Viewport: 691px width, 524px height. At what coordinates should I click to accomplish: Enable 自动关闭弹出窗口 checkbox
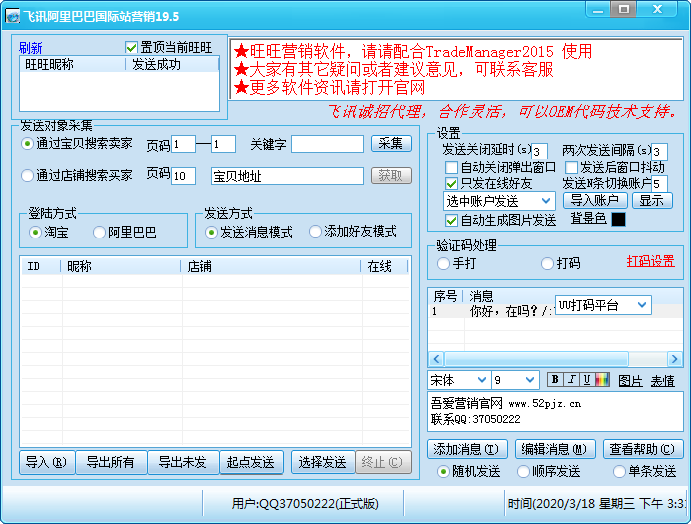point(452,168)
